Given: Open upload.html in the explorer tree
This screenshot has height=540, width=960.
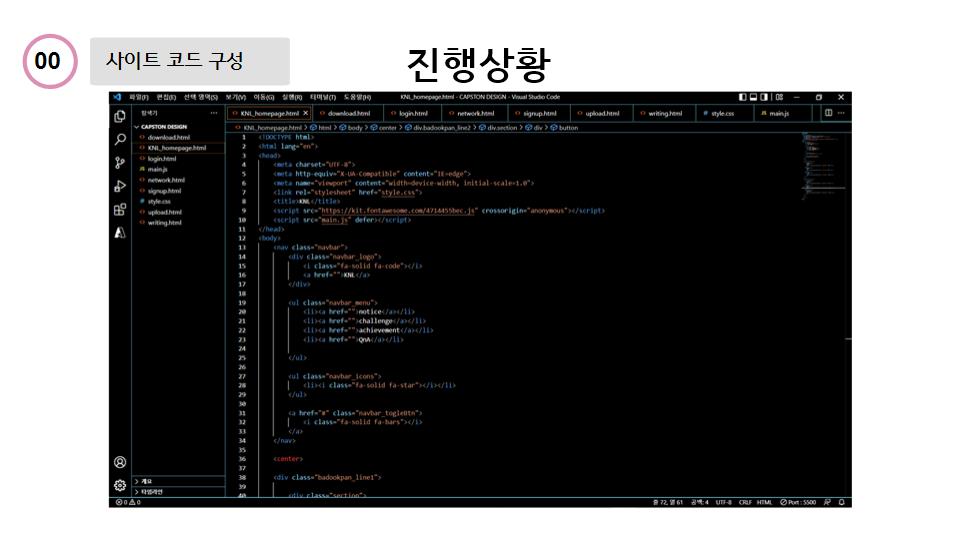Looking at the screenshot, I should (x=165, y=212).
